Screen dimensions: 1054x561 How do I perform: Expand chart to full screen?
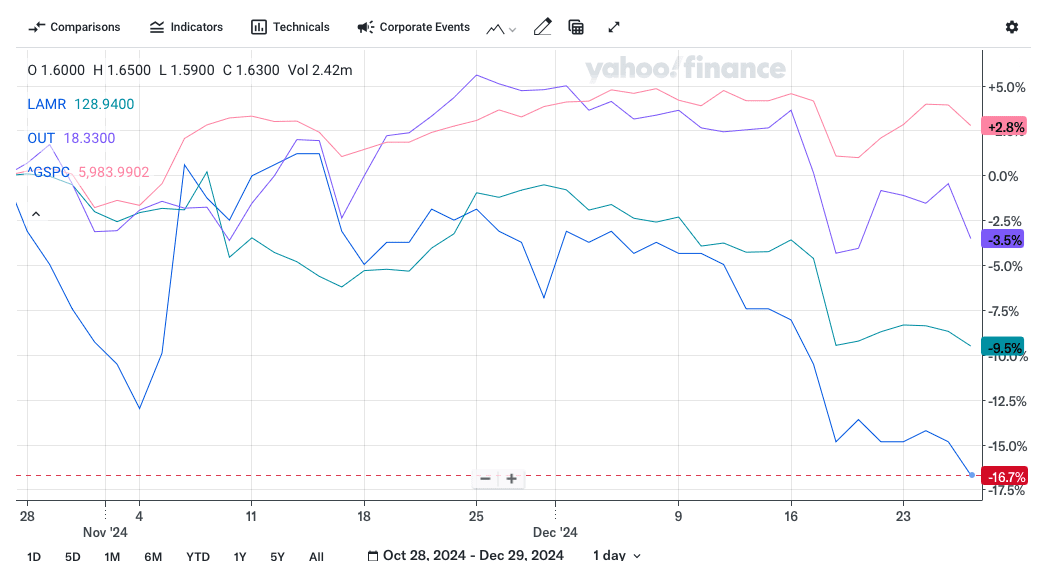[x=614, y=27]
